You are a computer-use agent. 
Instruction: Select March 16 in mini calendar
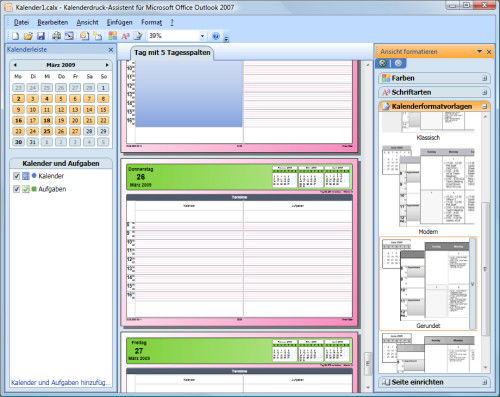(19, 120)
